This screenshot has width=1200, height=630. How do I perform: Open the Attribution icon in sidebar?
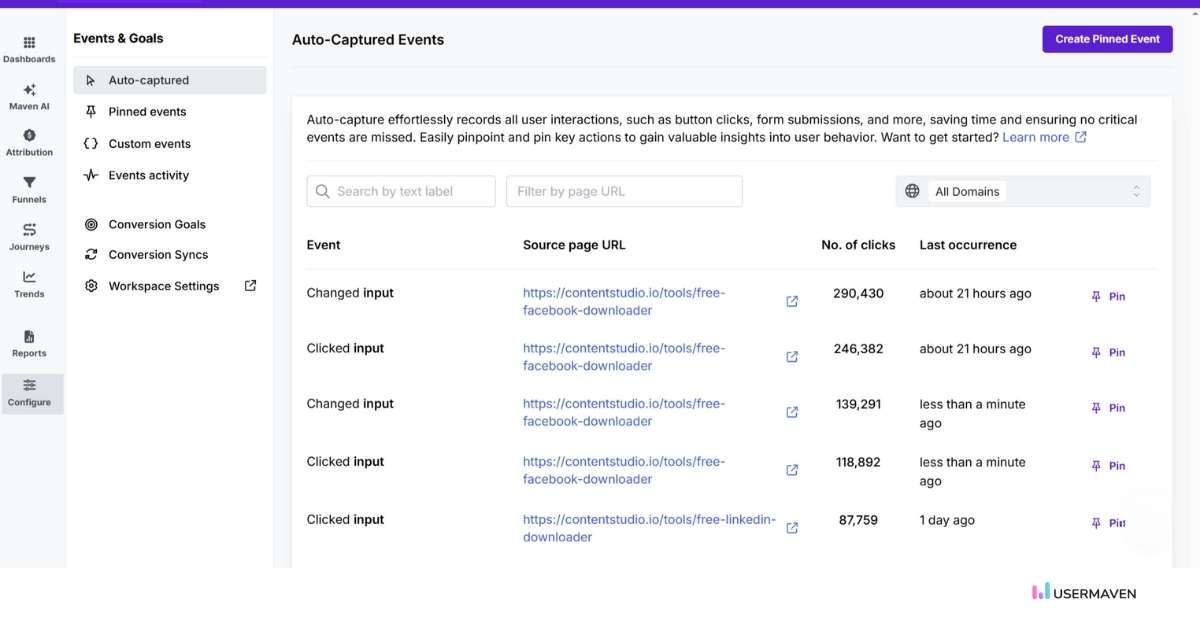pos(29,136)
